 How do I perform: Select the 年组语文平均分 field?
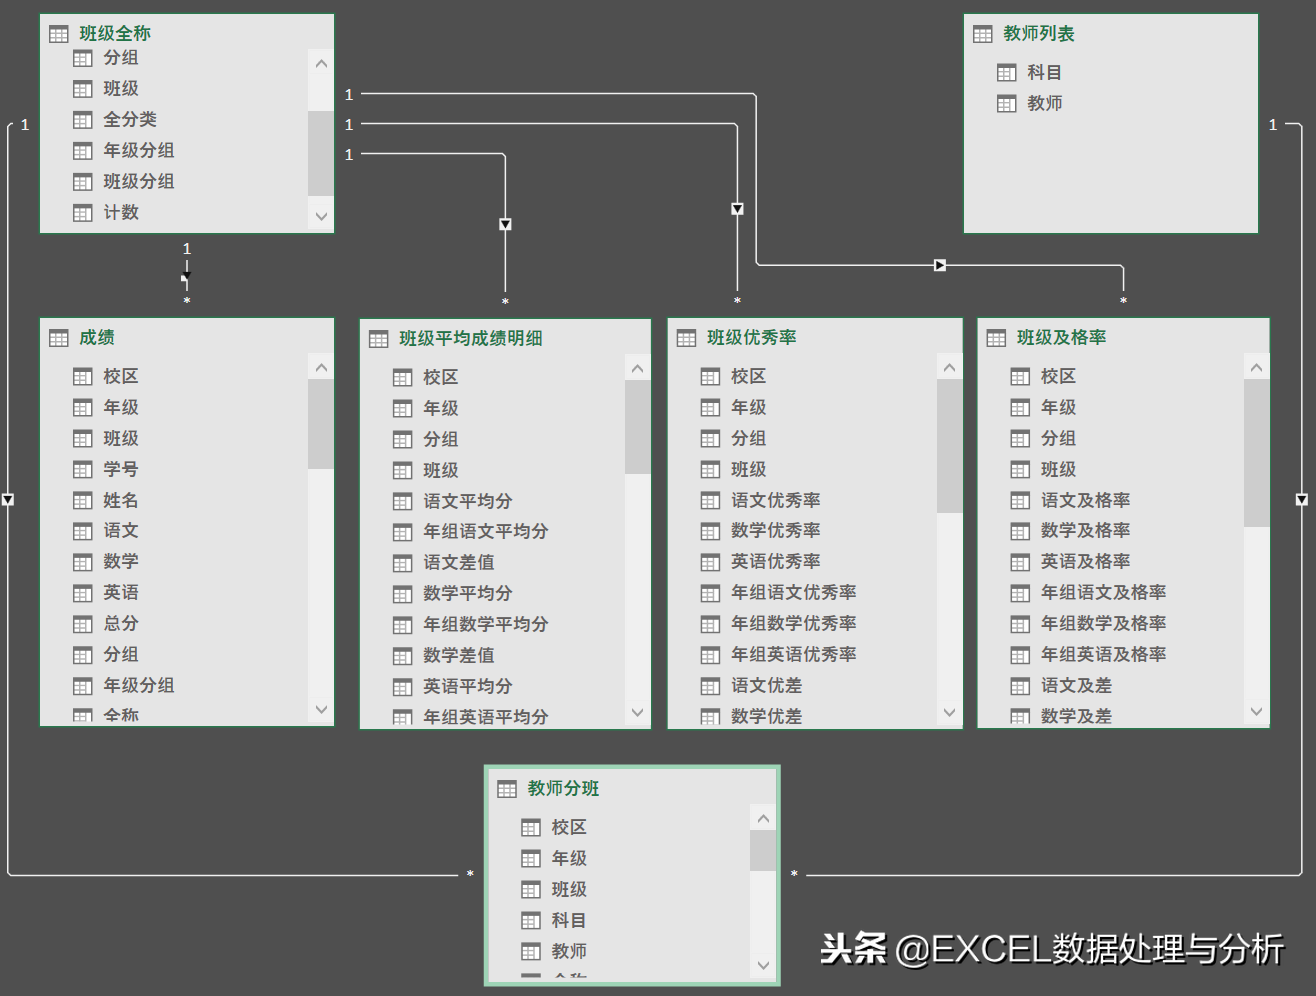point(486,532)
